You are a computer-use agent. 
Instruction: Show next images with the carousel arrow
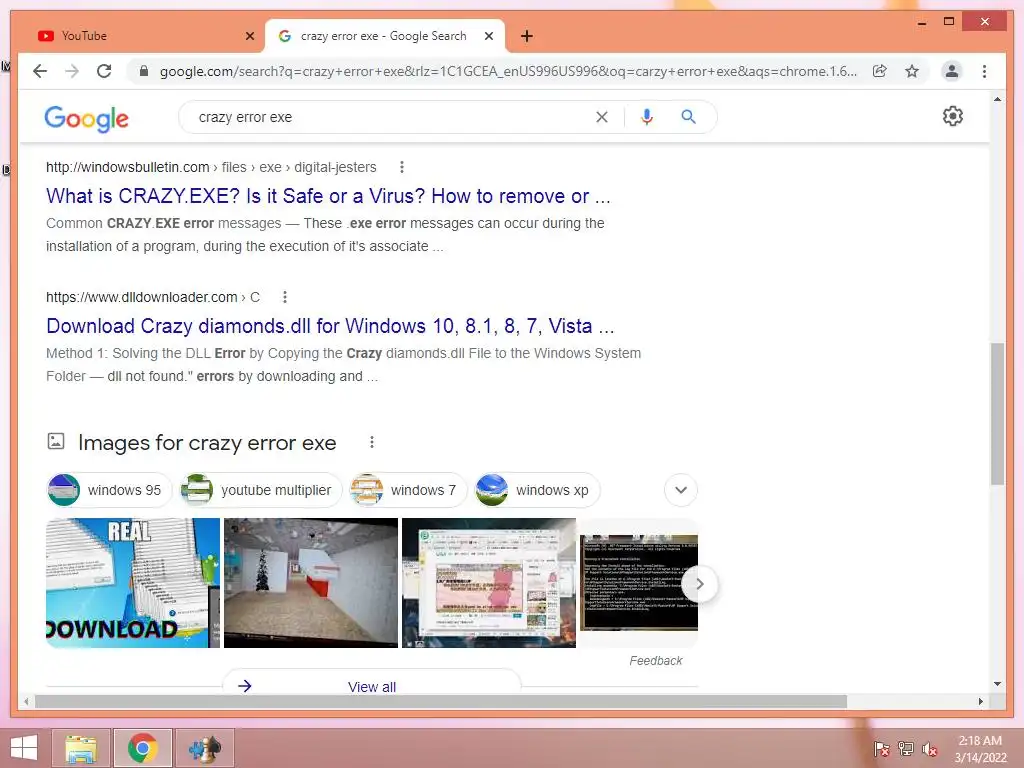coord(699,584)
